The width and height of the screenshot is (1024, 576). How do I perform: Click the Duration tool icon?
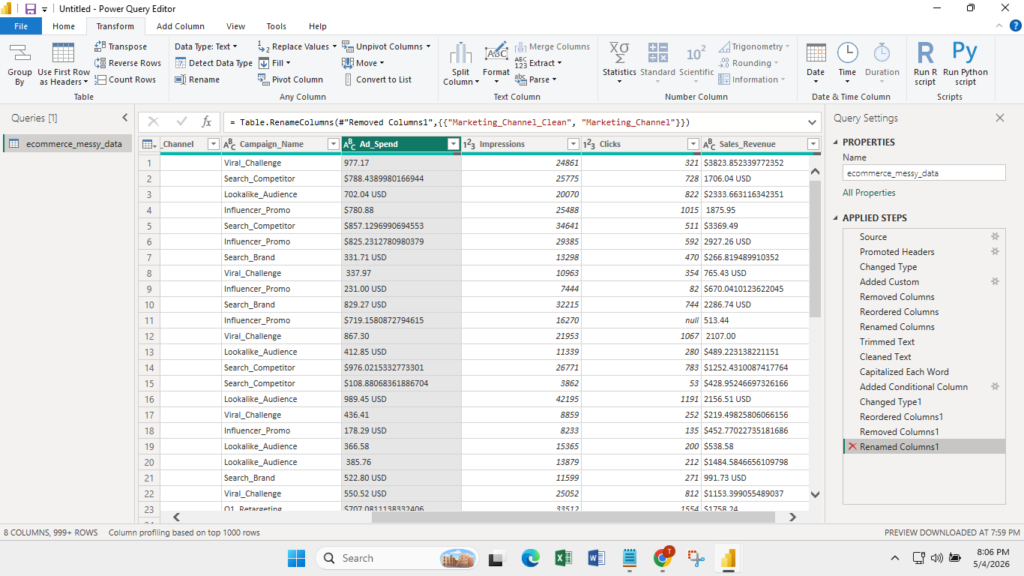882,64
